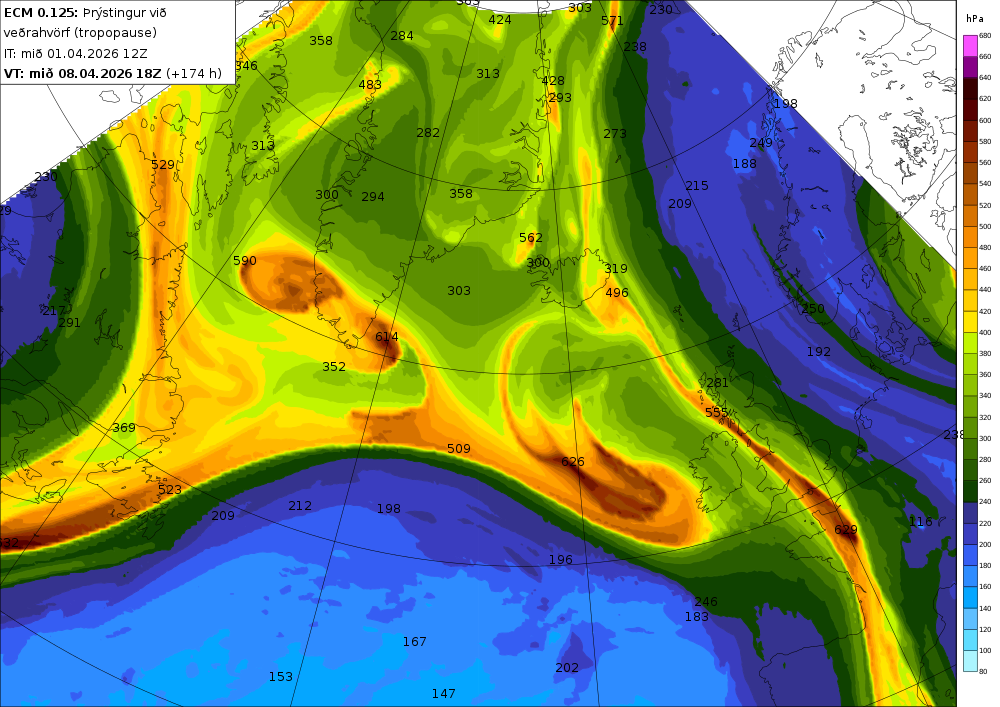Click the '369' pressure value on the map
The width and height of the screenshot is (1000, 707).
click(124, 428)
